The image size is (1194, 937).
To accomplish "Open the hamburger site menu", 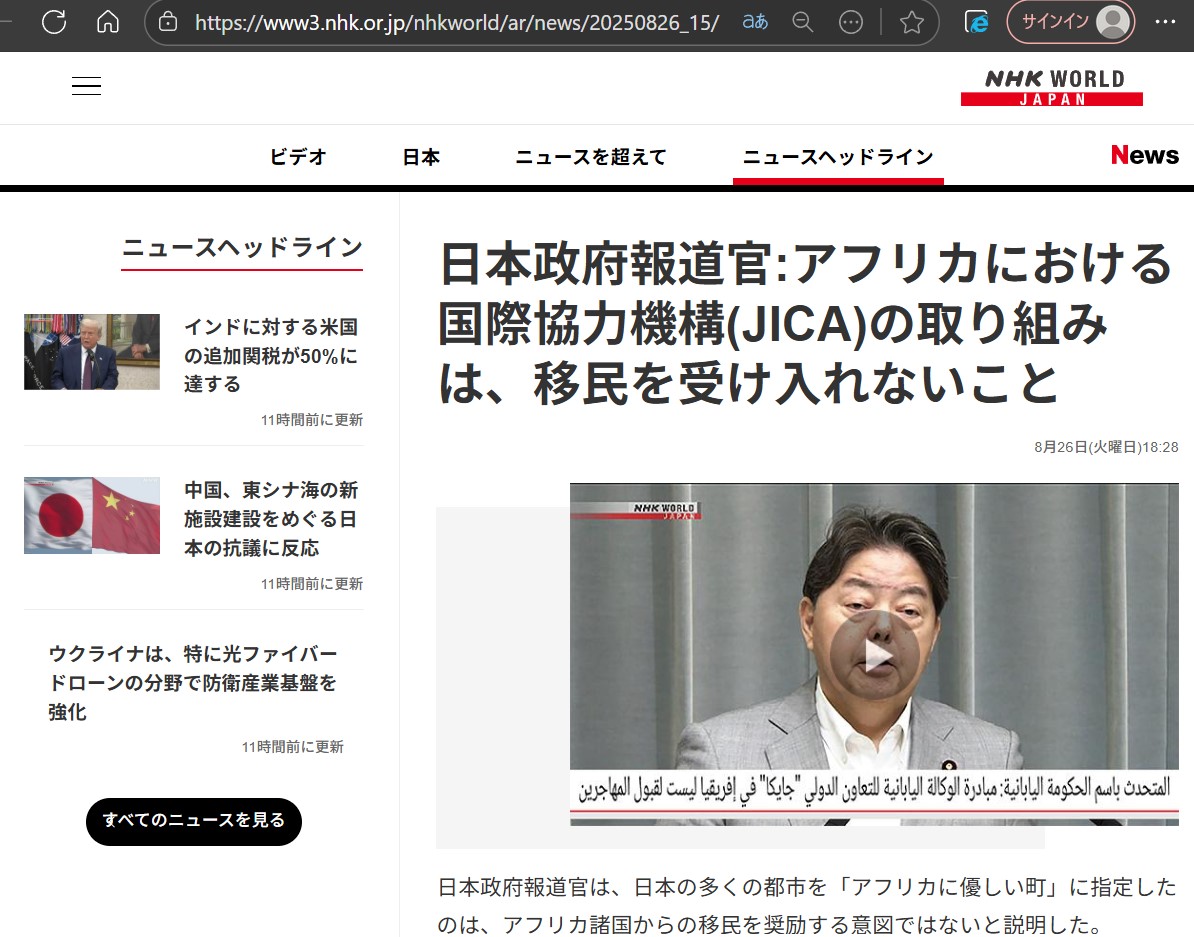I will pyautogui.click(x=86, y=85).
